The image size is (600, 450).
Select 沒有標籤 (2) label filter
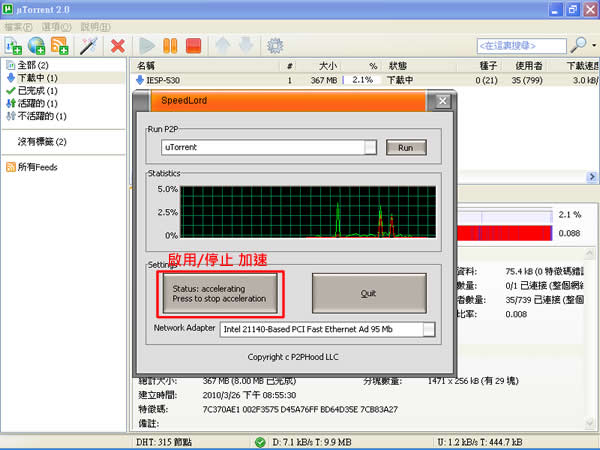(x=42, y=142)
